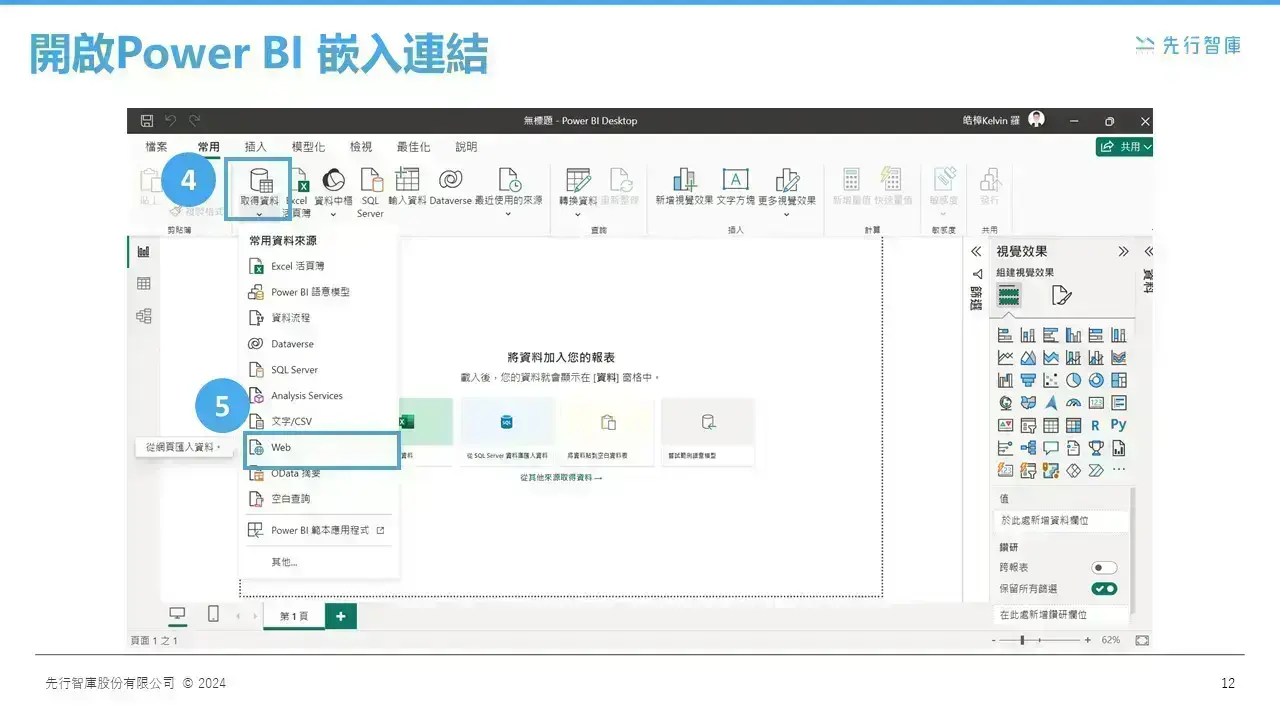This screenshot has height=720, width=1280.
Task: Click the 其他... option at menu bottom
Action: tap(284, 562)
